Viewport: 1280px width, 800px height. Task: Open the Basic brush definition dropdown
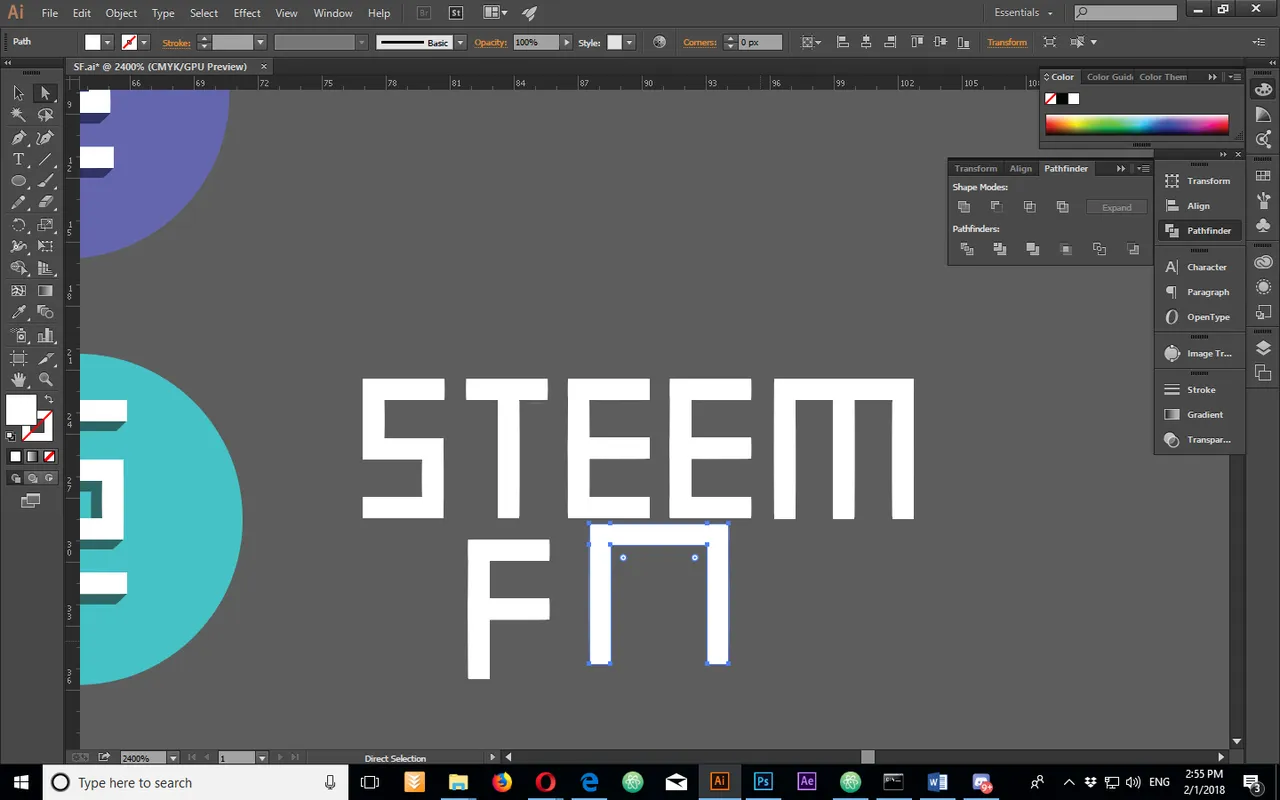coord(460,43)
